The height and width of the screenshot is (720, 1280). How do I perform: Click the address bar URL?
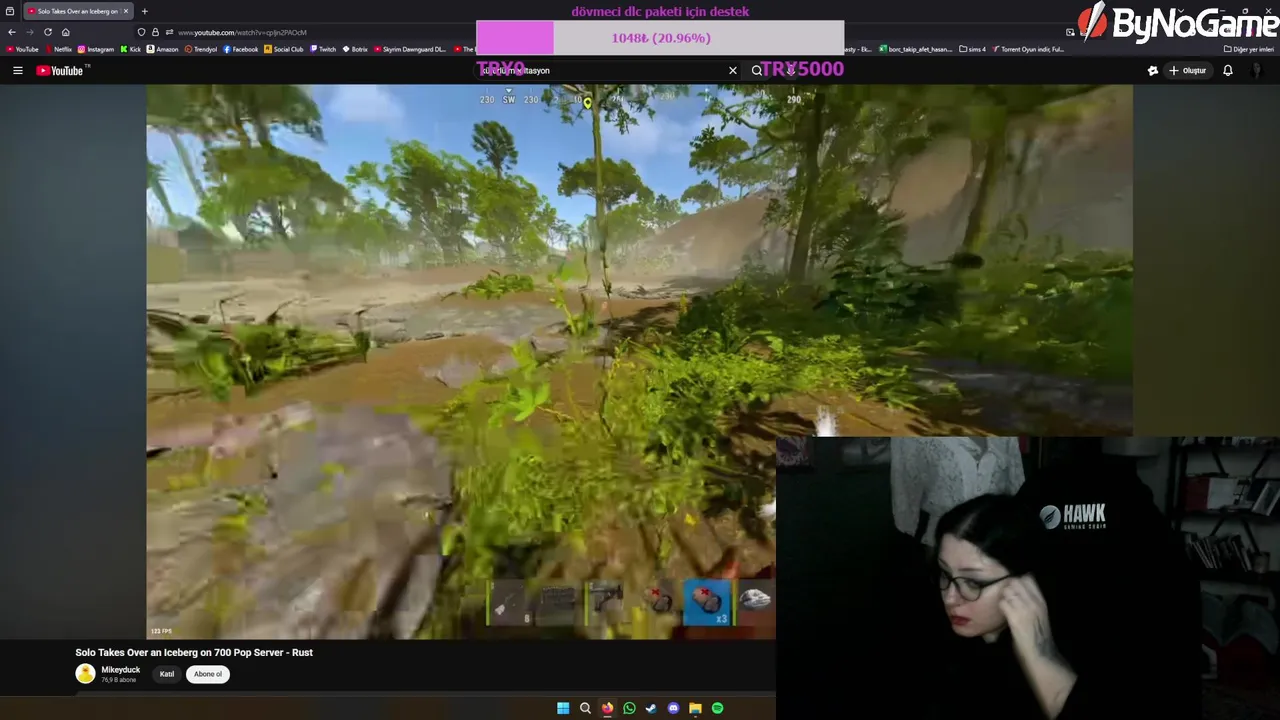click(x=242, y=32)
